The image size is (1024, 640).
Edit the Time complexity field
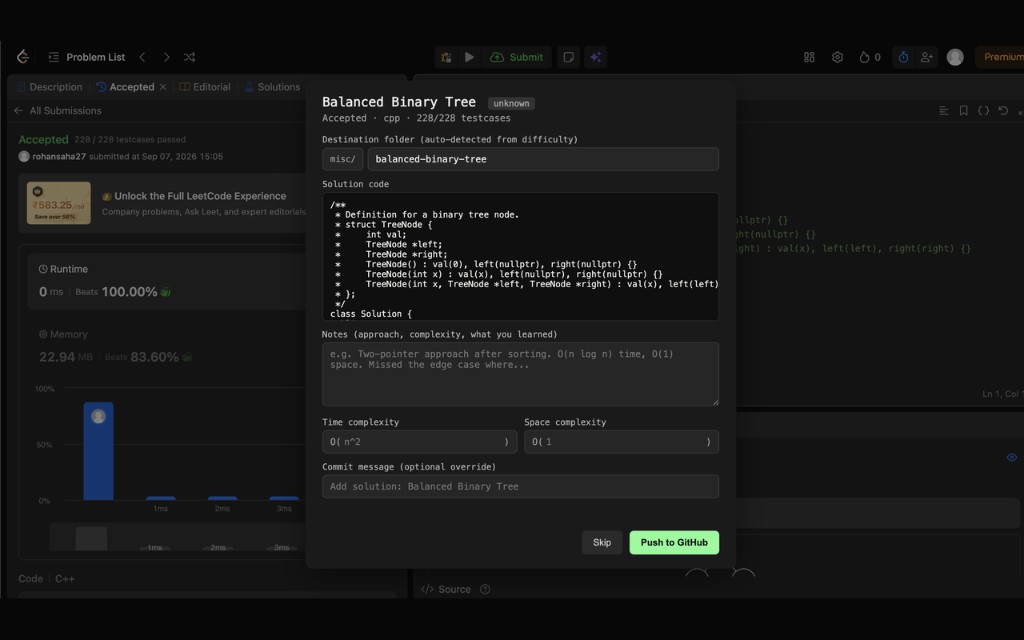[419, 442]
